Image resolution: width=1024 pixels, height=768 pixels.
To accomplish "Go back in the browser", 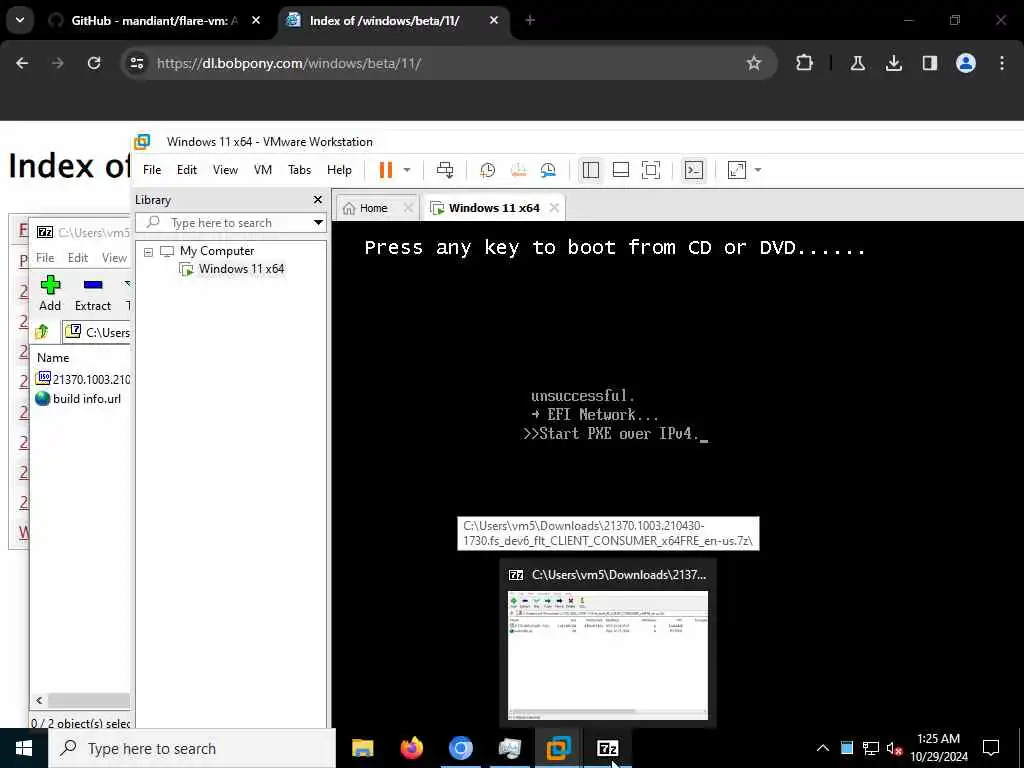I will coord(22,63).
